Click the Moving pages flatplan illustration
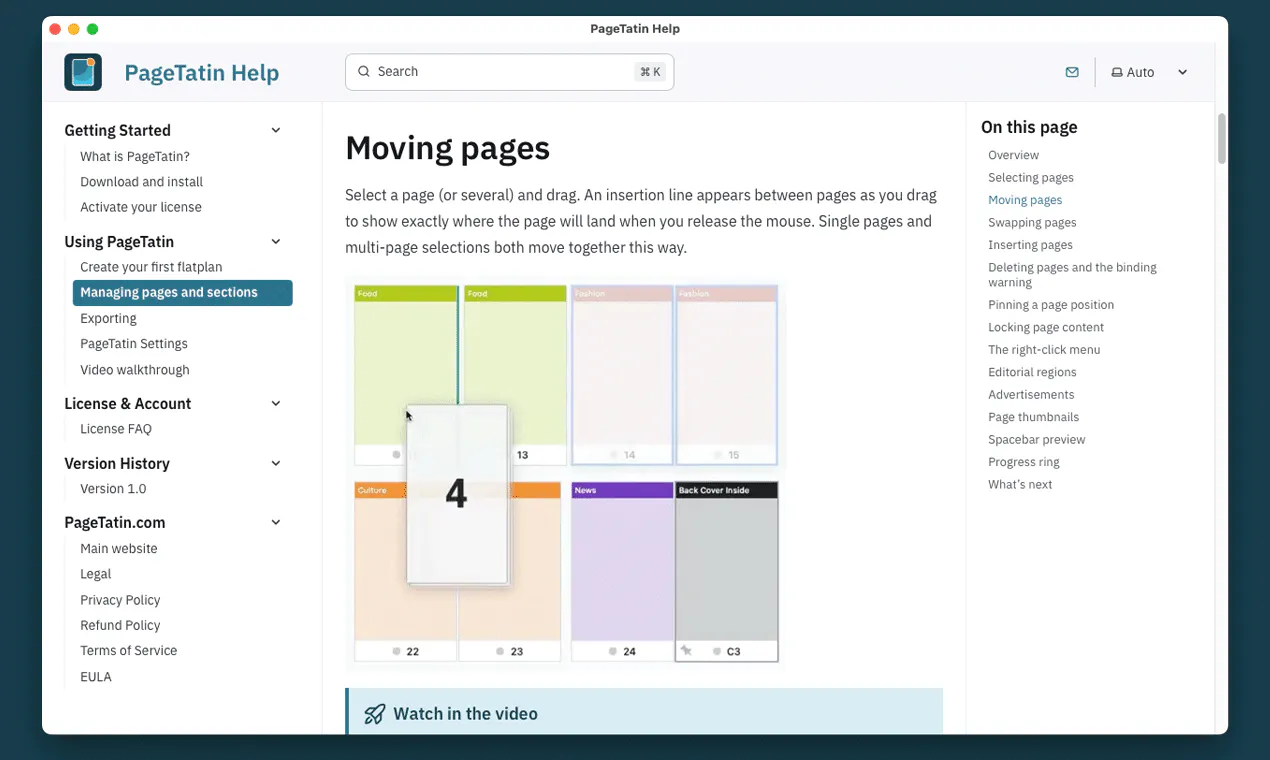 (566, 475)
